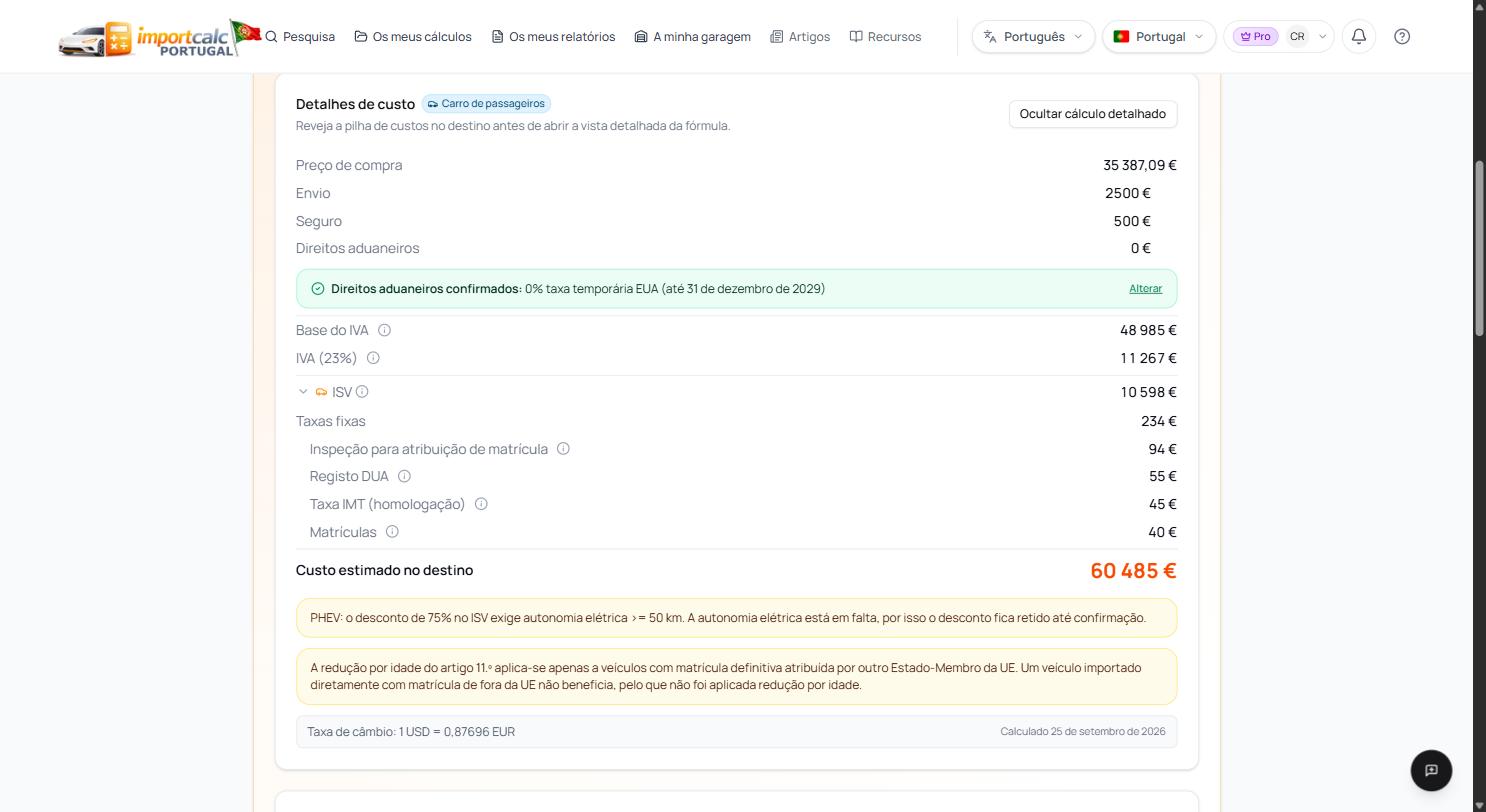Show info for Taxa IMT (homologação)
This screenshot has width=1486, height=812.
pos(481,504)
